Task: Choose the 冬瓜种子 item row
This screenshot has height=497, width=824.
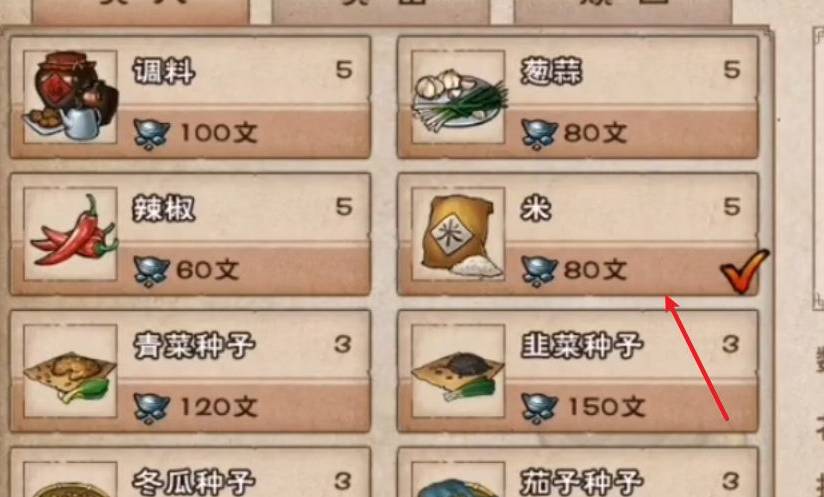Action: coord(190,472)
